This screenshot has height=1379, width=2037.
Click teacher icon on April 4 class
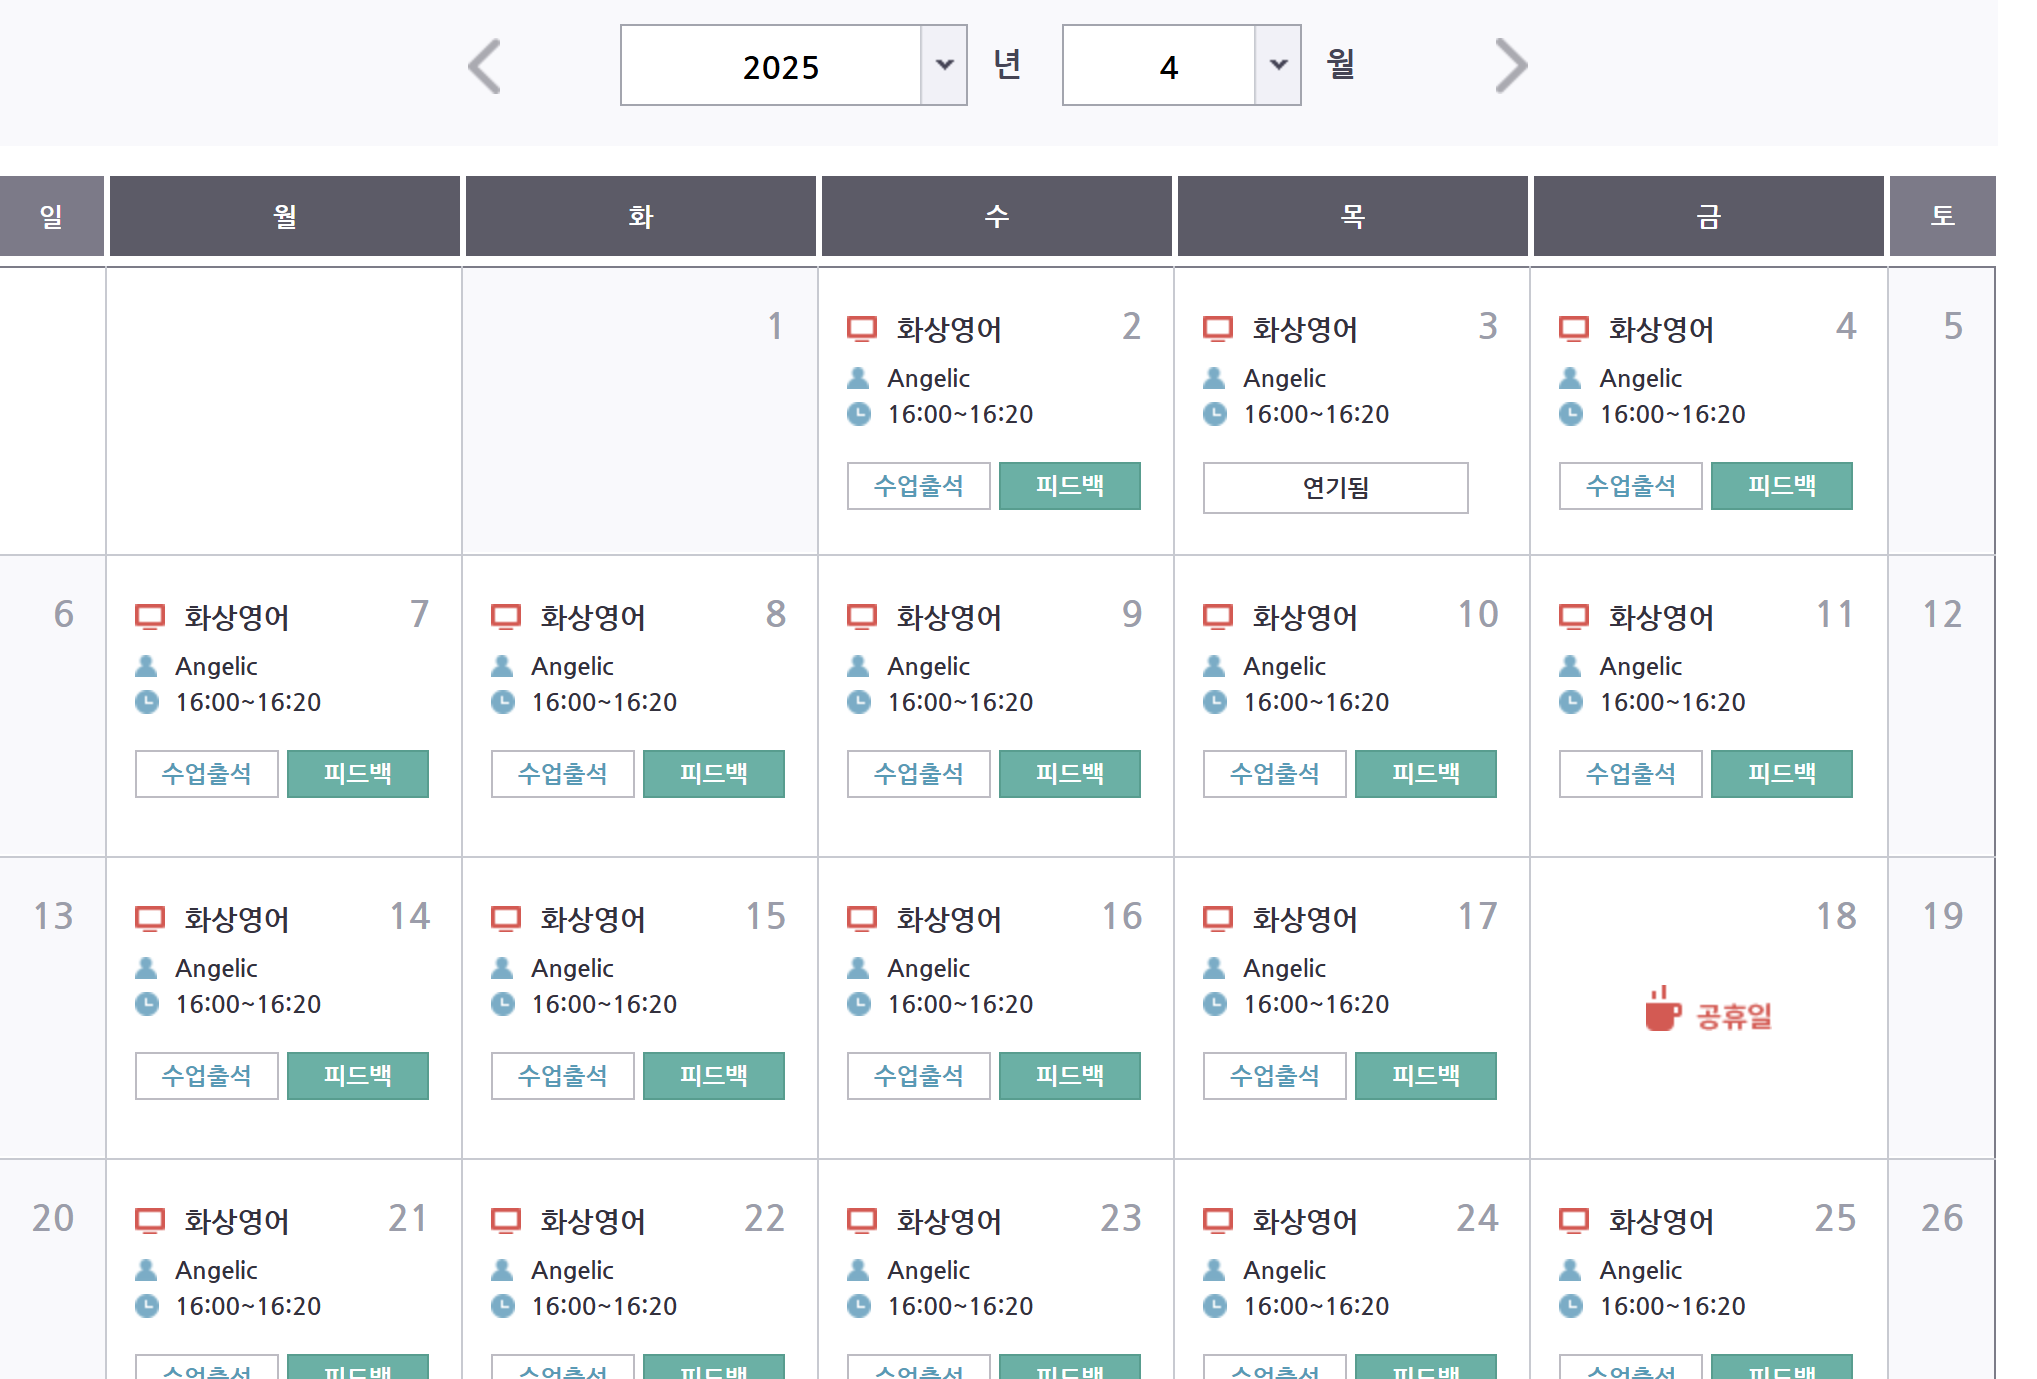click(x=1571, y=378)
